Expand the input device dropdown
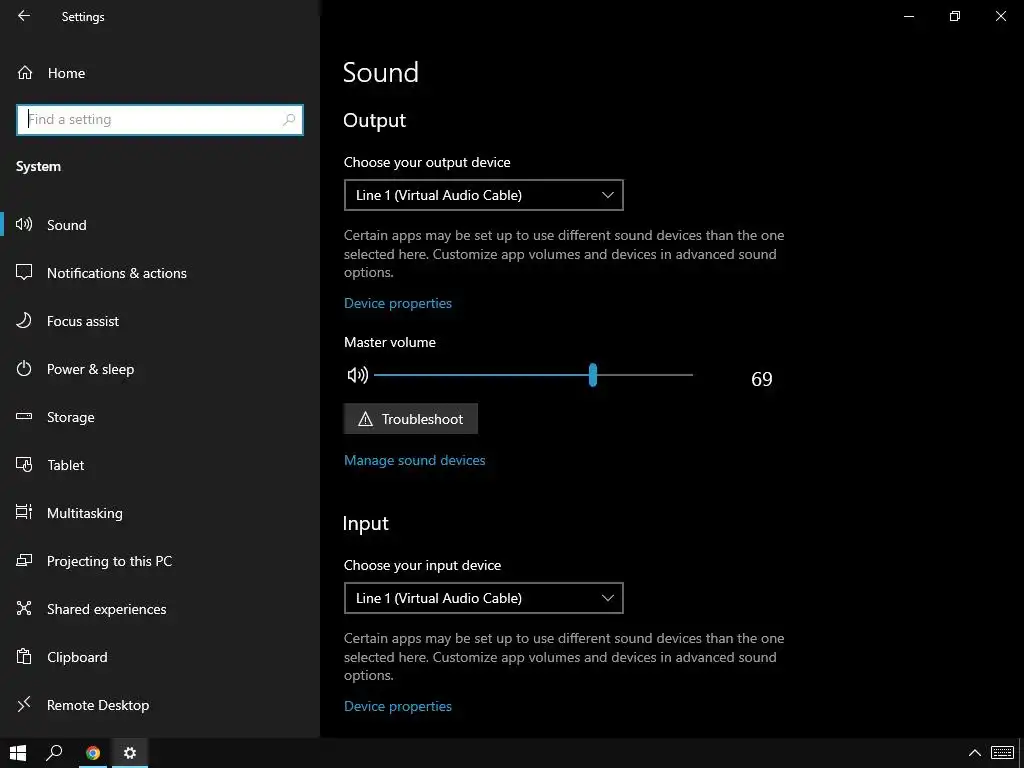 point(483,598)
